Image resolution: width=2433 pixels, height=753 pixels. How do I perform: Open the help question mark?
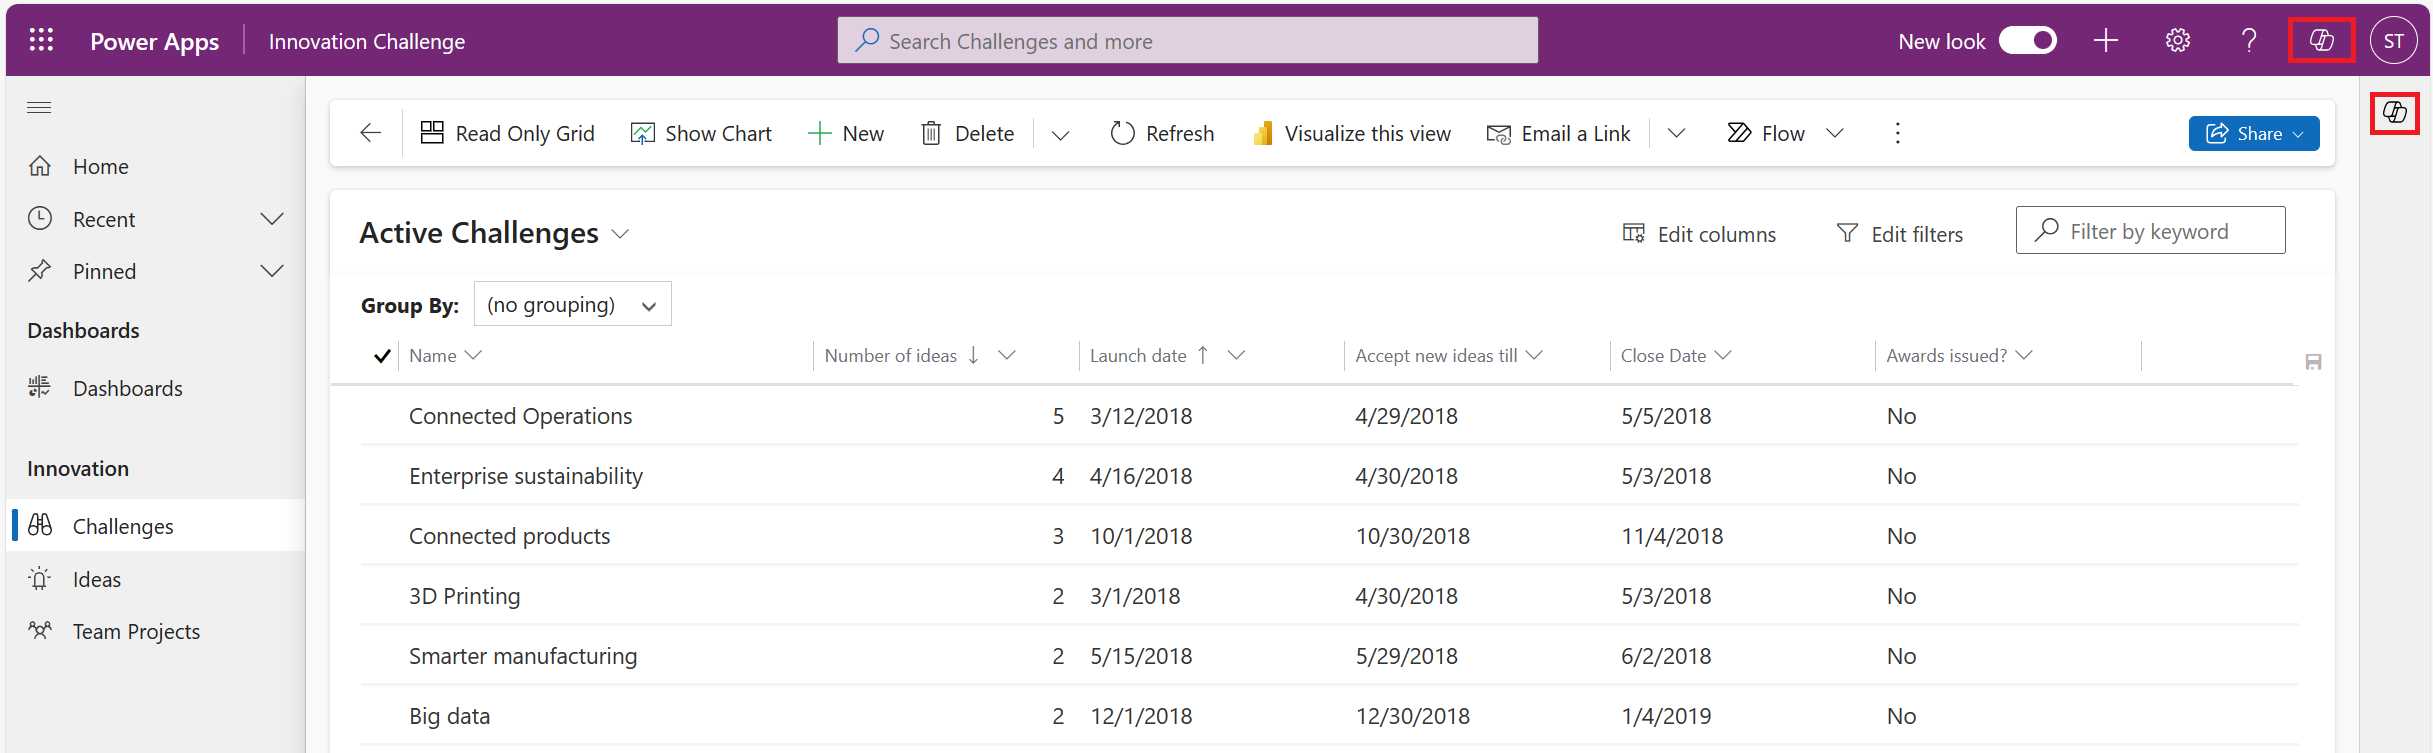[x=2249, y=41]
